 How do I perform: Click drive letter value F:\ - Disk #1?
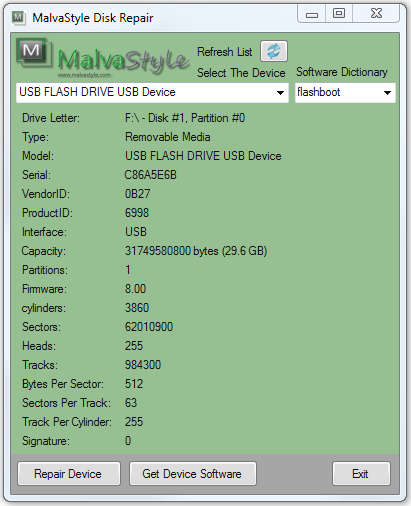tap(185, 118)
